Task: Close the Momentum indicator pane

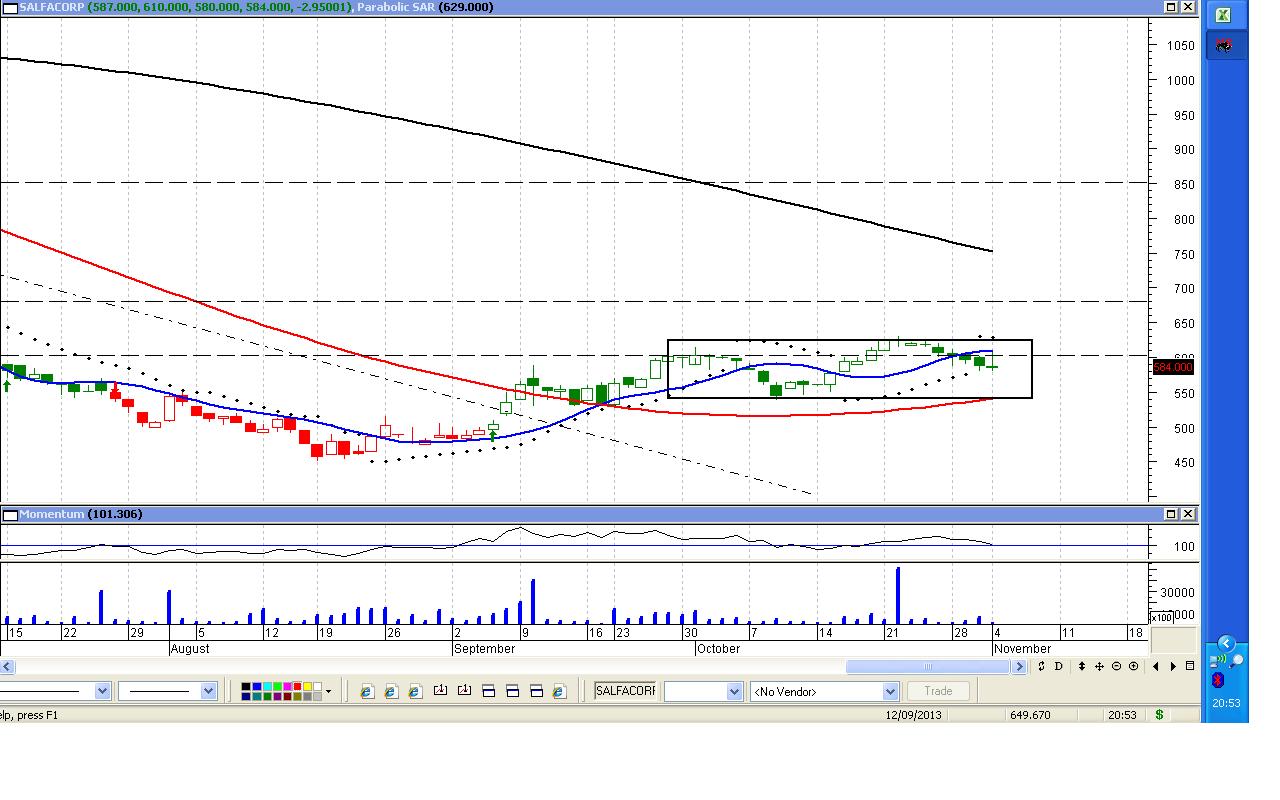Action: coord(1188,514)
